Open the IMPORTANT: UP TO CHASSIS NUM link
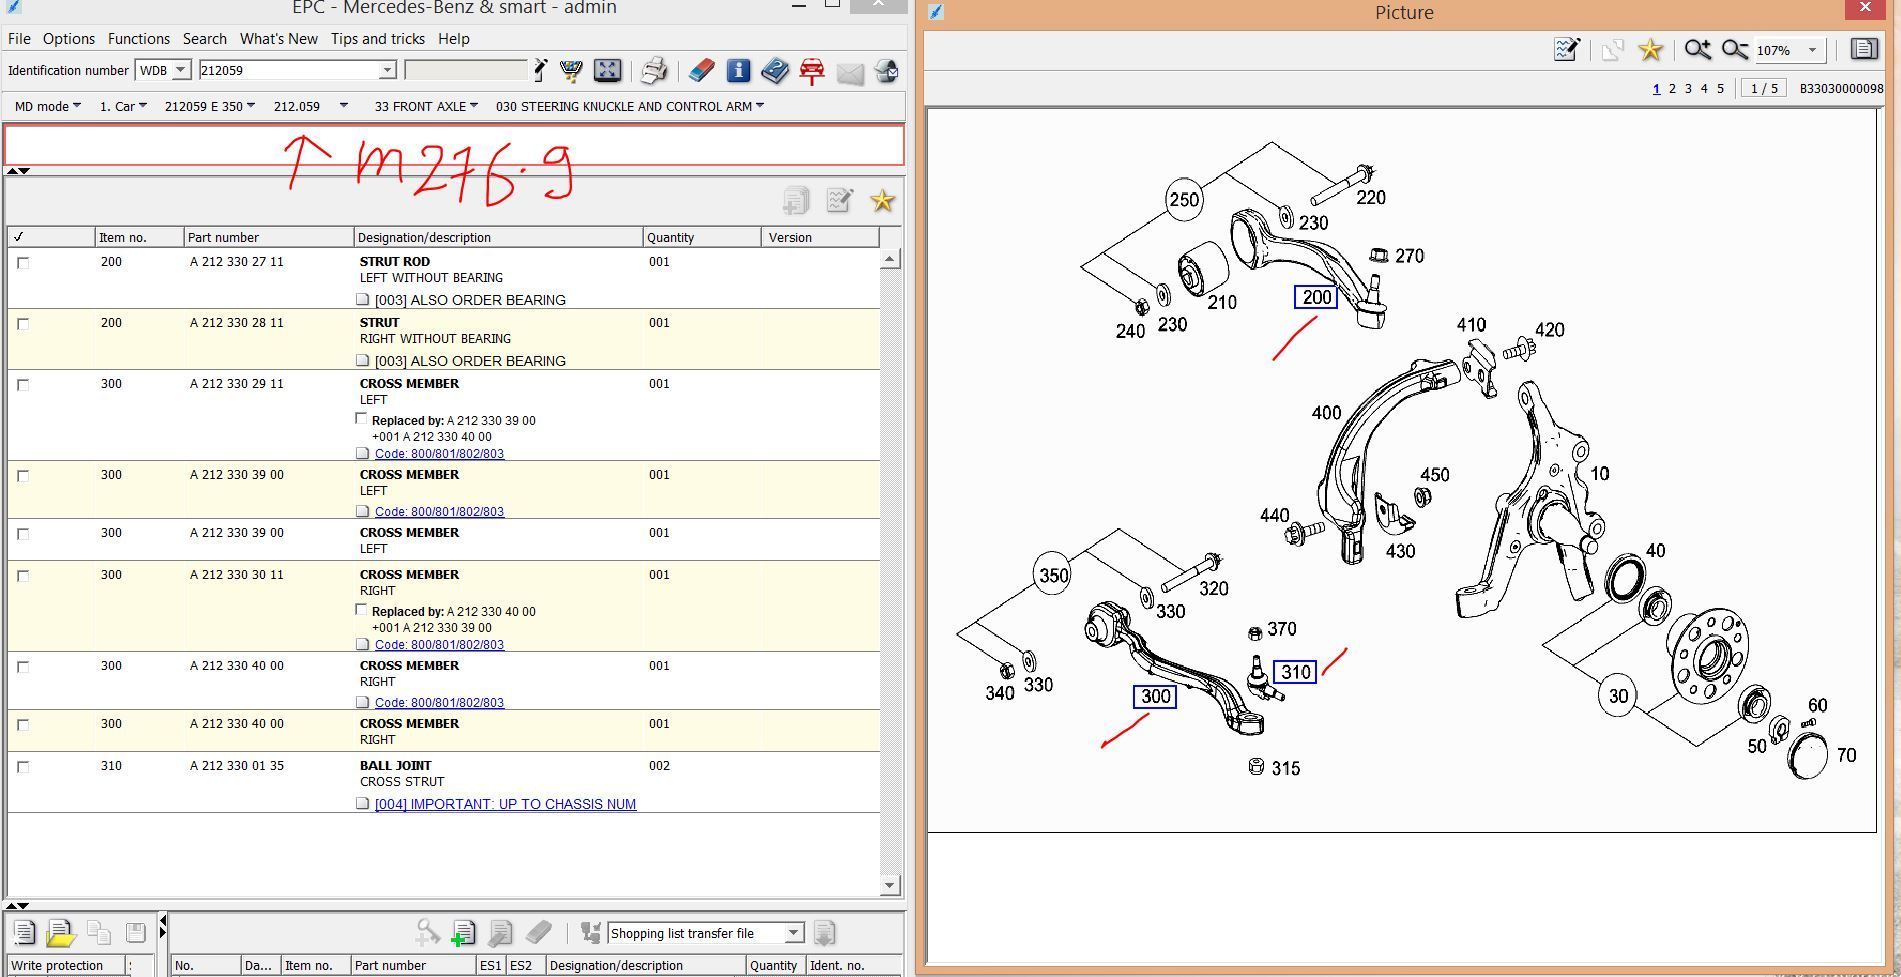This screenshot has width=1901, height=977. tap(505, 804)
